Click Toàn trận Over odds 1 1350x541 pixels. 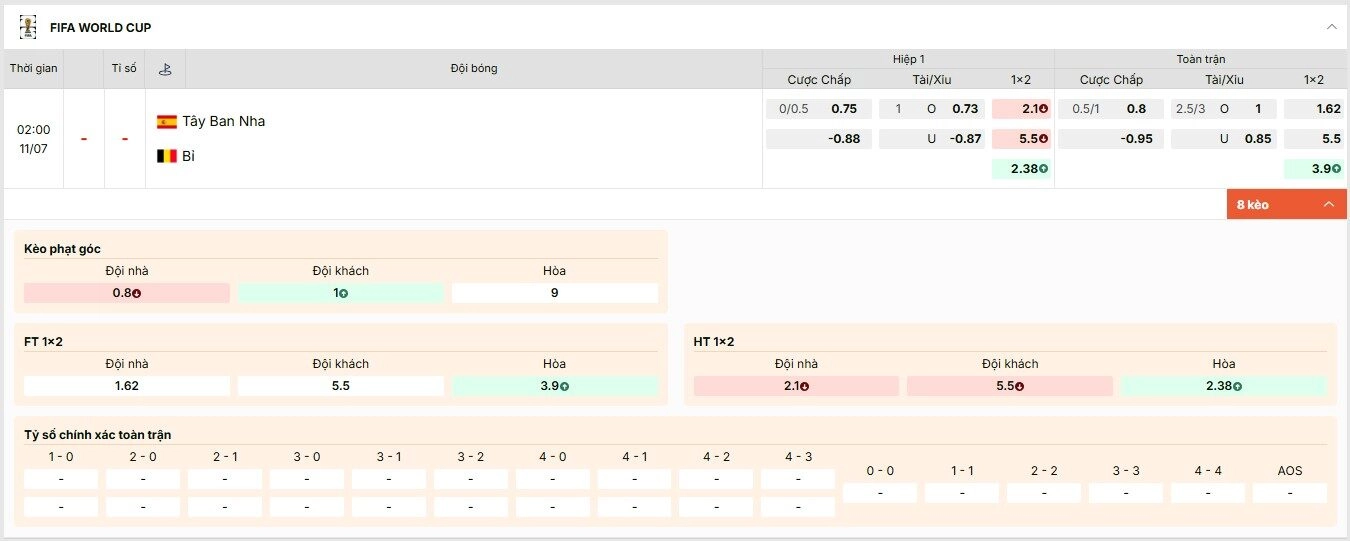coord(1224,109)
